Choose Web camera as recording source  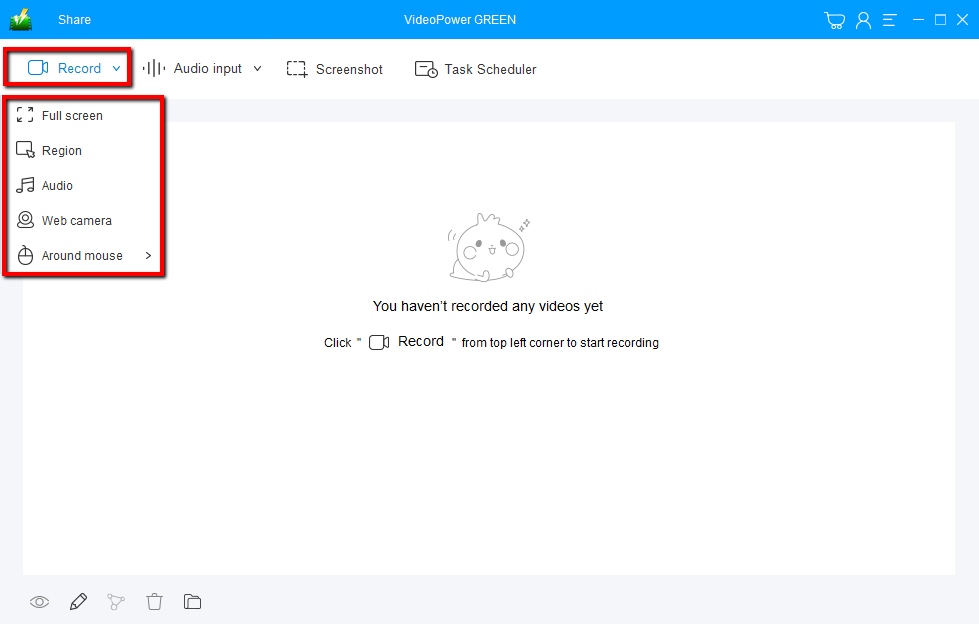(x=75, y=220)
